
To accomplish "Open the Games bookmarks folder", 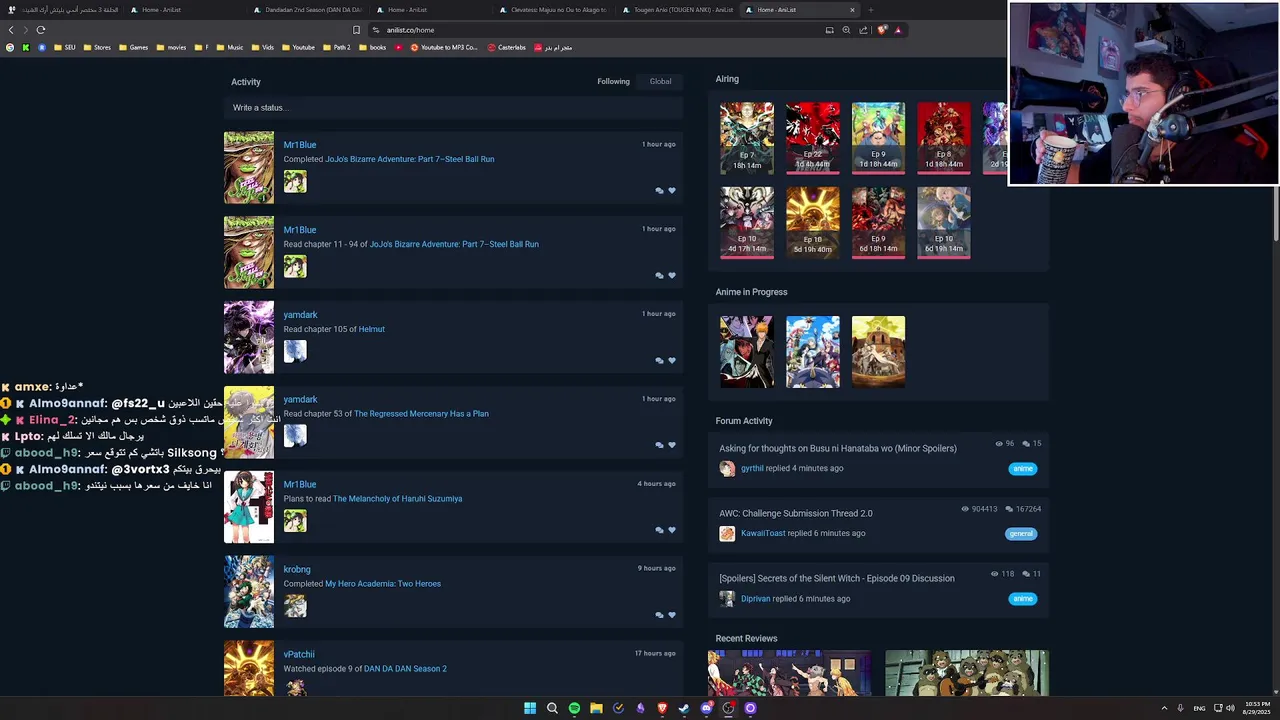I will pos(133,47).
